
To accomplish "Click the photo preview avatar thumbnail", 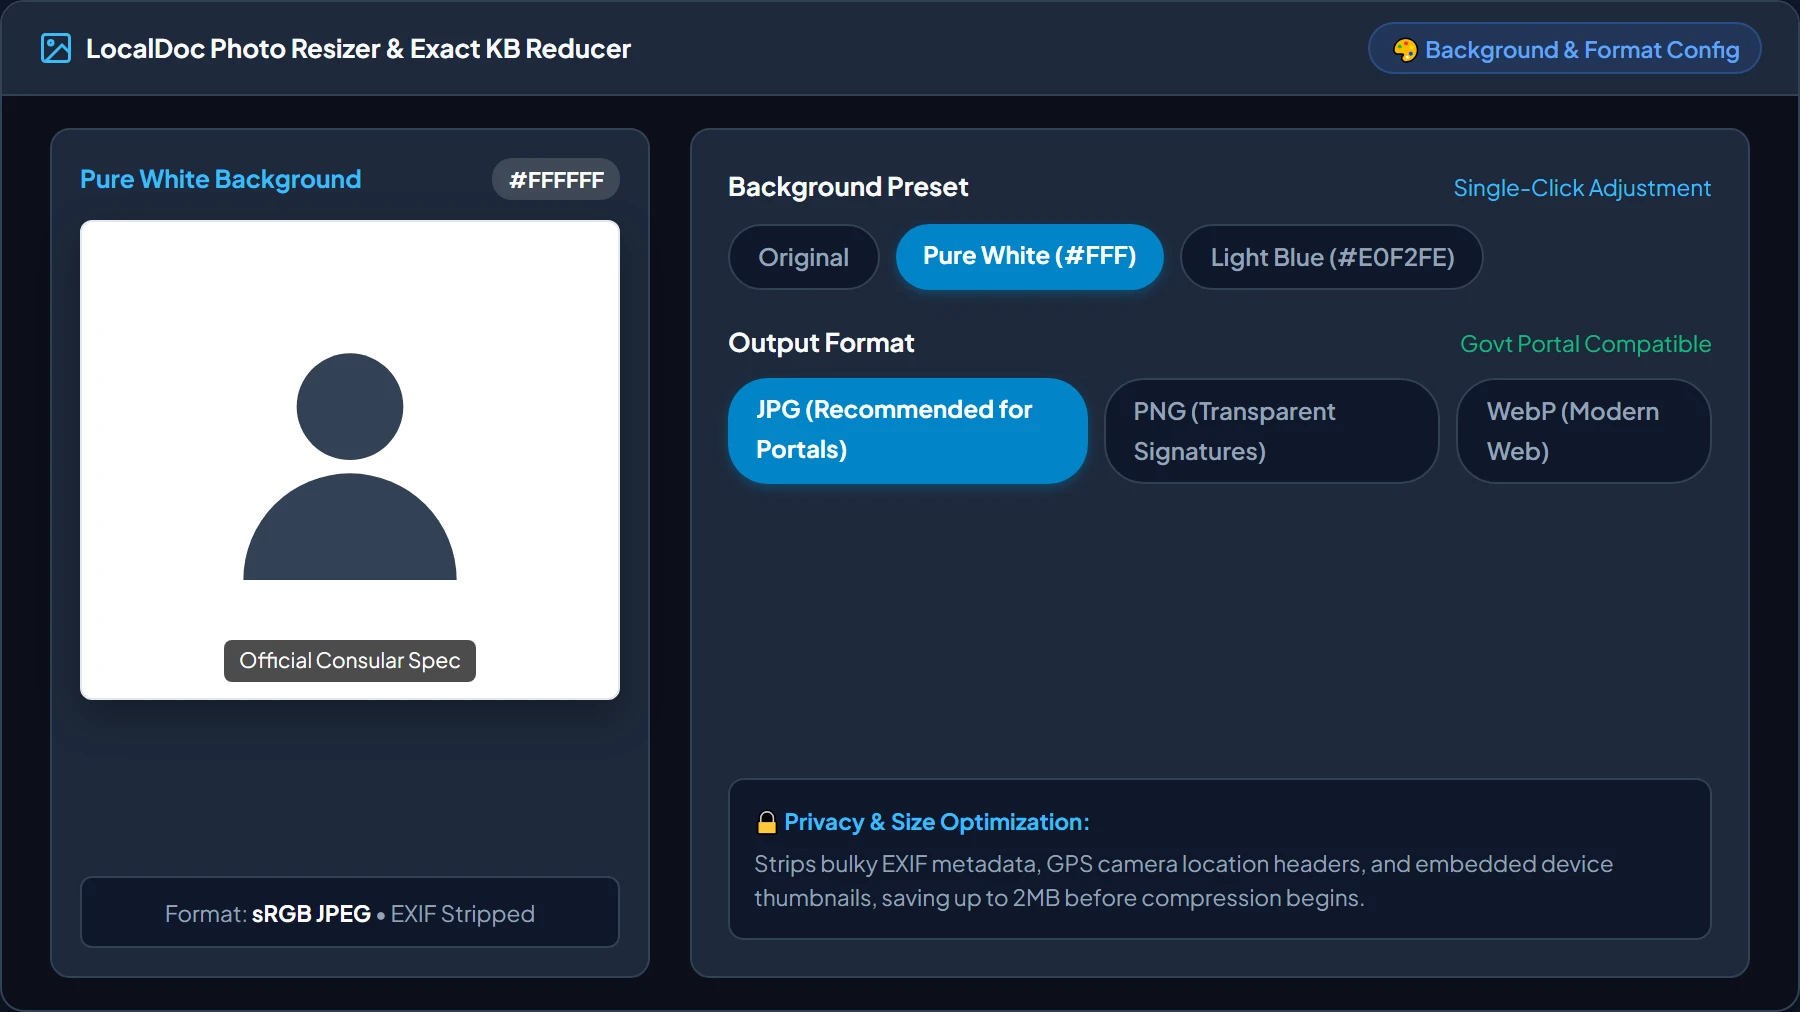I will [350, 459].
